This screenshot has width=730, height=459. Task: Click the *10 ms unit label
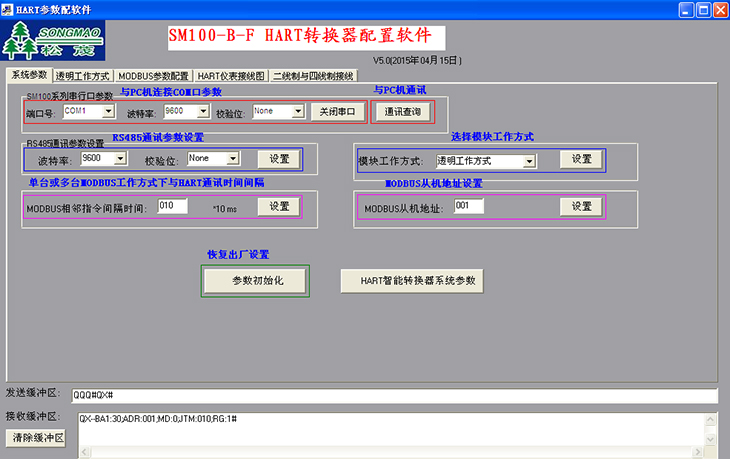[225, 209]
